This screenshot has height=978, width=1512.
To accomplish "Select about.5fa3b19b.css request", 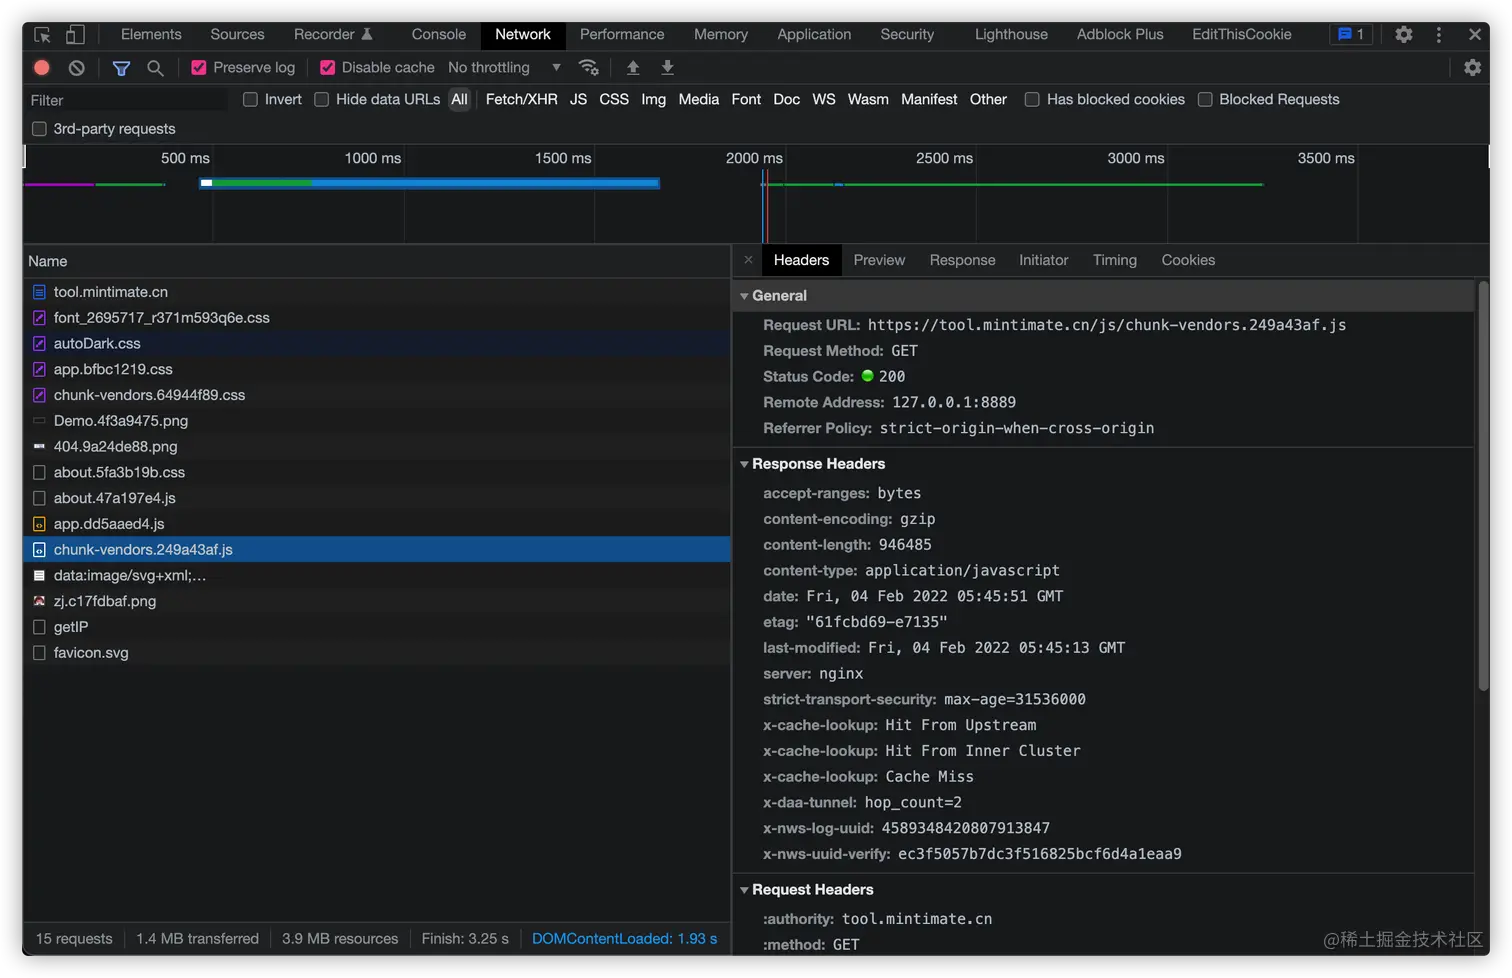I will tap(377, 473).
